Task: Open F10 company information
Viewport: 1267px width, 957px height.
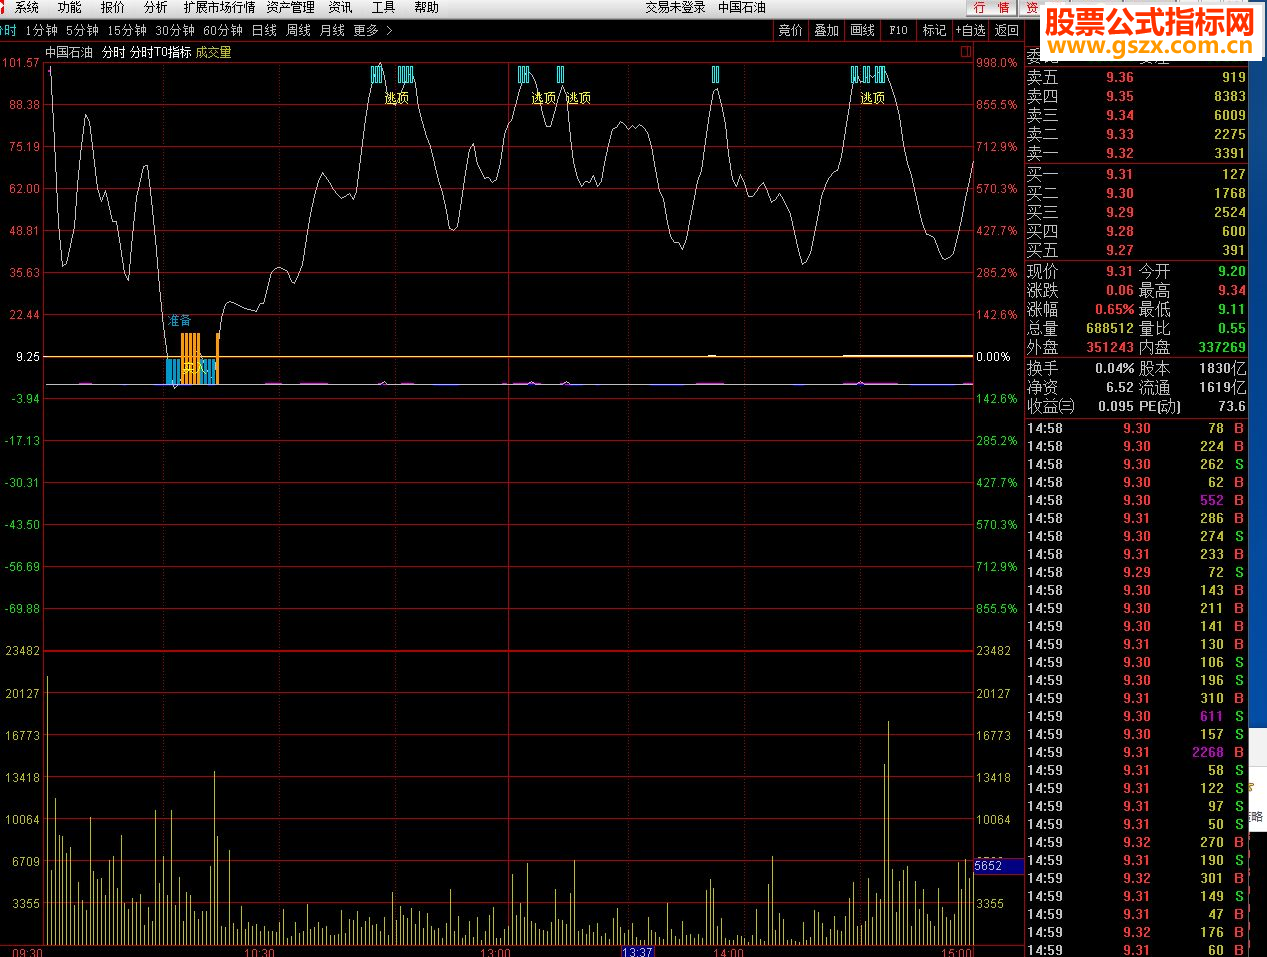Action: [x=898, y=31]
